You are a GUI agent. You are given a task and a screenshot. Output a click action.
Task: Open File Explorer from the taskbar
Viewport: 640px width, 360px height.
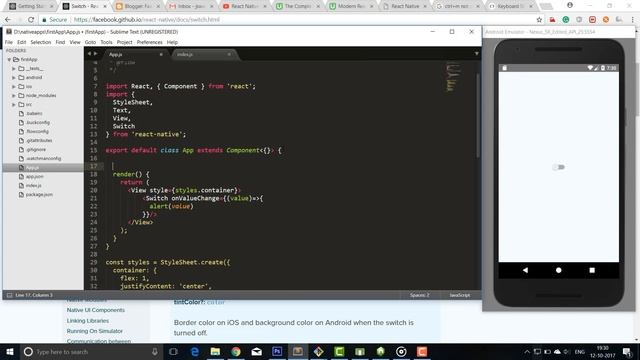pos(215,352)
